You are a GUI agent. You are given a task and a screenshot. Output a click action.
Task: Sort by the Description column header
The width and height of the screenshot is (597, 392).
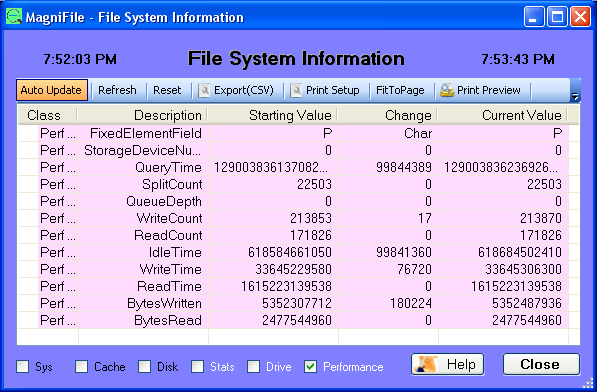click(142, 115)
